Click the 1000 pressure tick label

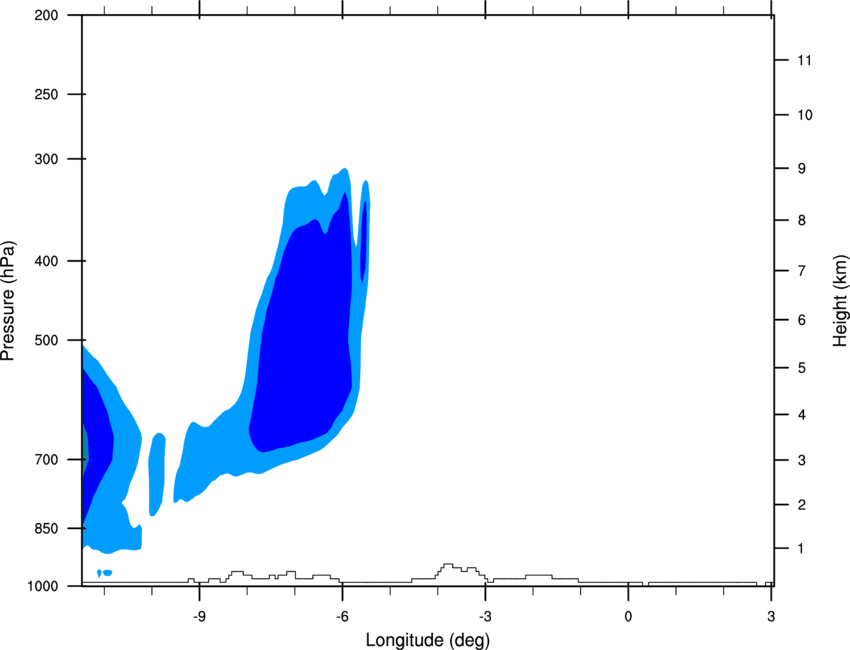point(42,586)
